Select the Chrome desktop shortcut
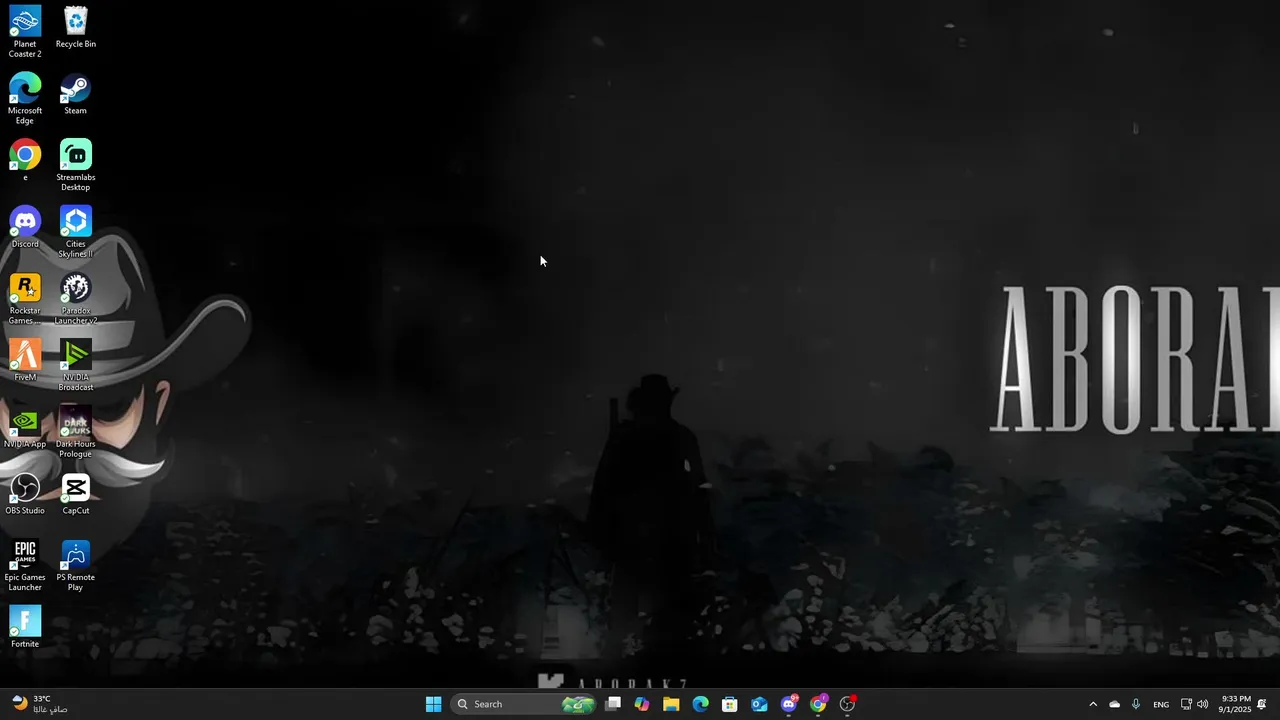Image resolution: width=1280 pixels, height=720 pixels. pos(25,160)
